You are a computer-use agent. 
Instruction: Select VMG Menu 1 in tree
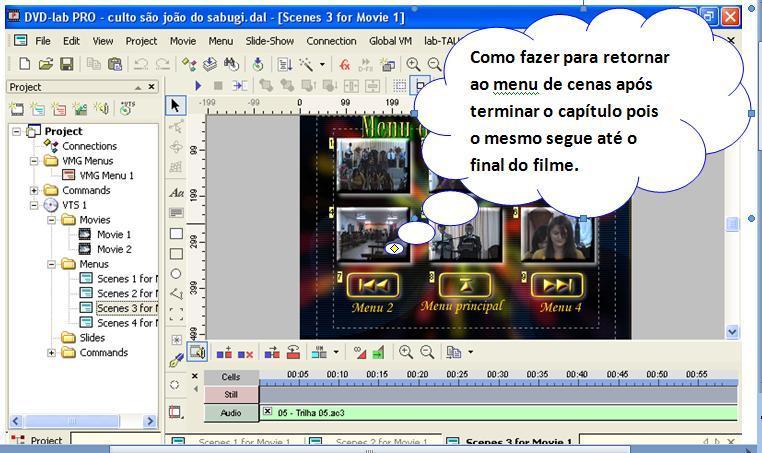click(x=106, y=175)
